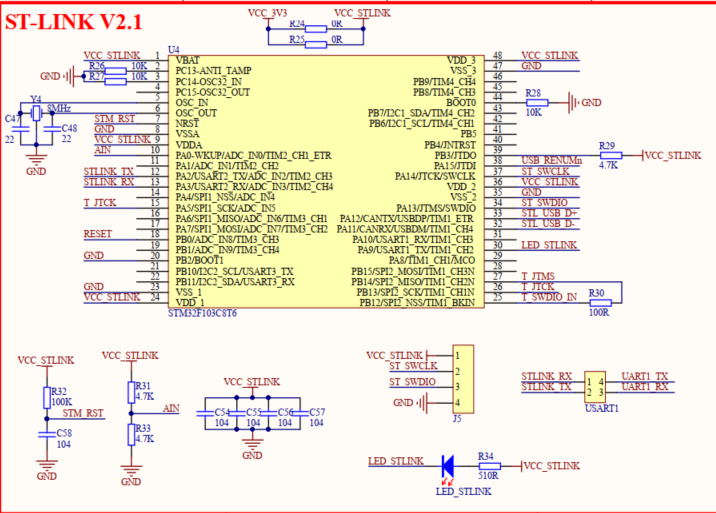Click the ground symbol right of R28
The image size is (716, 513).
point(573,103)
